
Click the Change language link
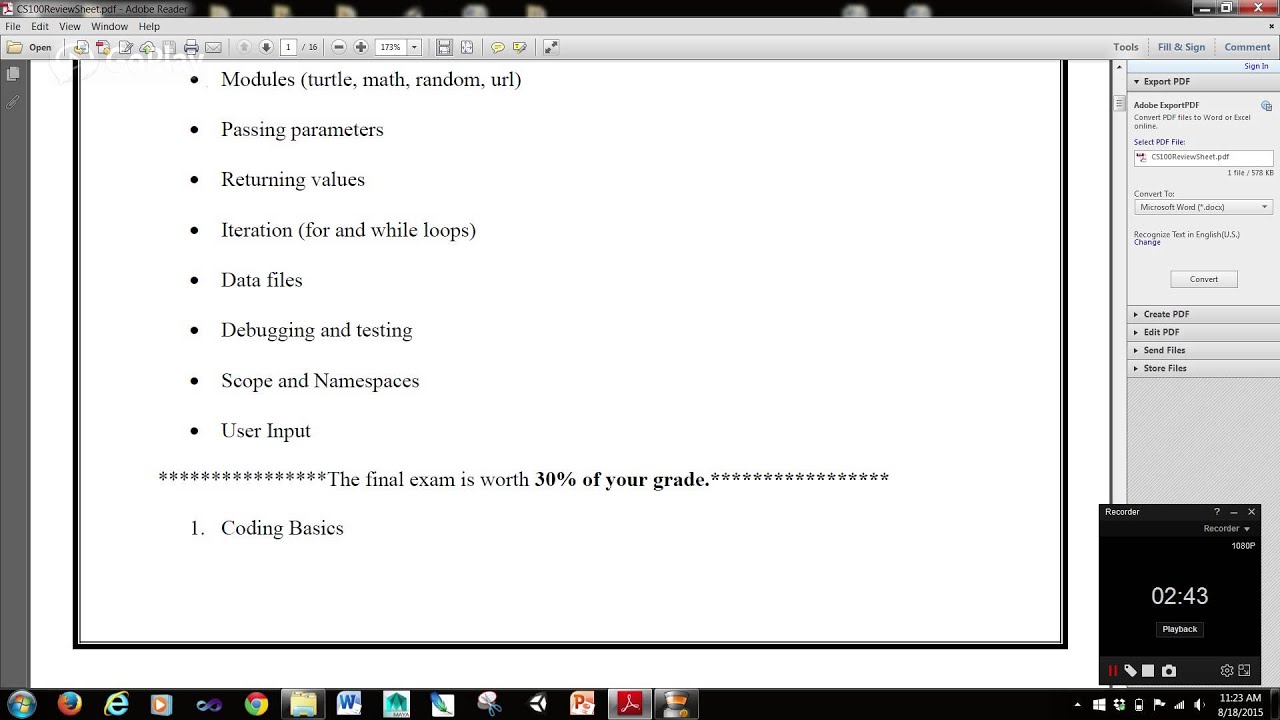coord(1147,242)
